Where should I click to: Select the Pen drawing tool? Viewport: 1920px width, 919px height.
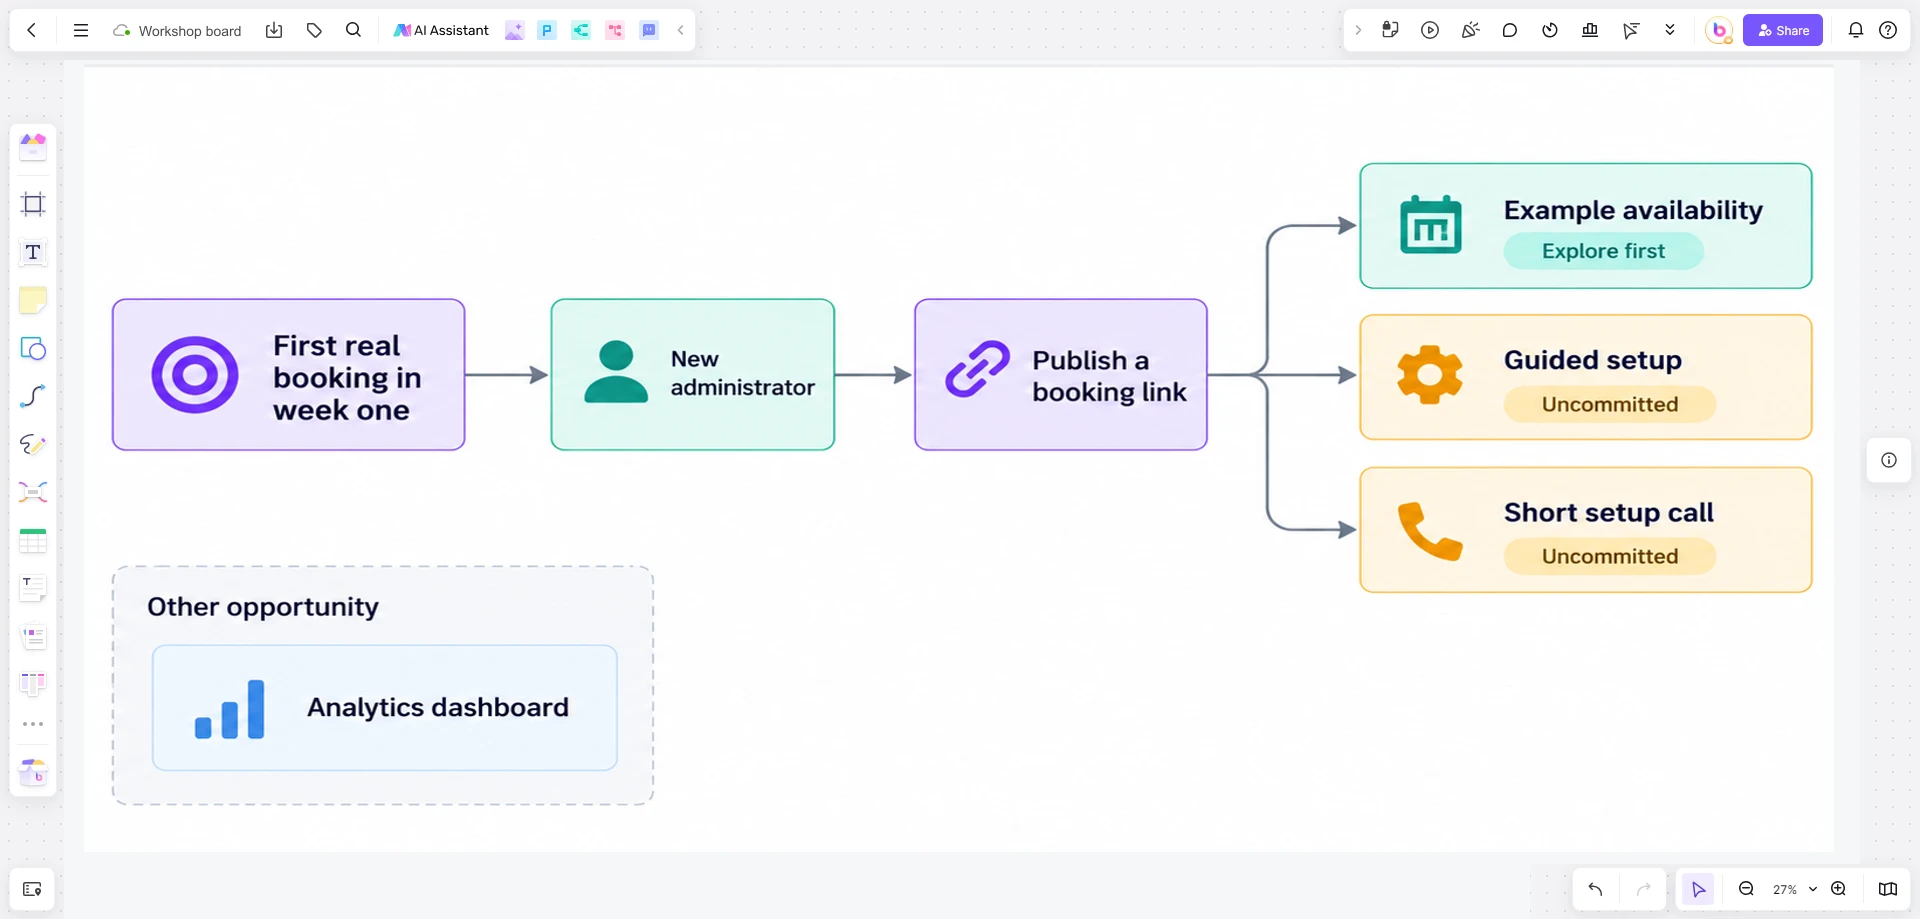click(x=33, y=444)
